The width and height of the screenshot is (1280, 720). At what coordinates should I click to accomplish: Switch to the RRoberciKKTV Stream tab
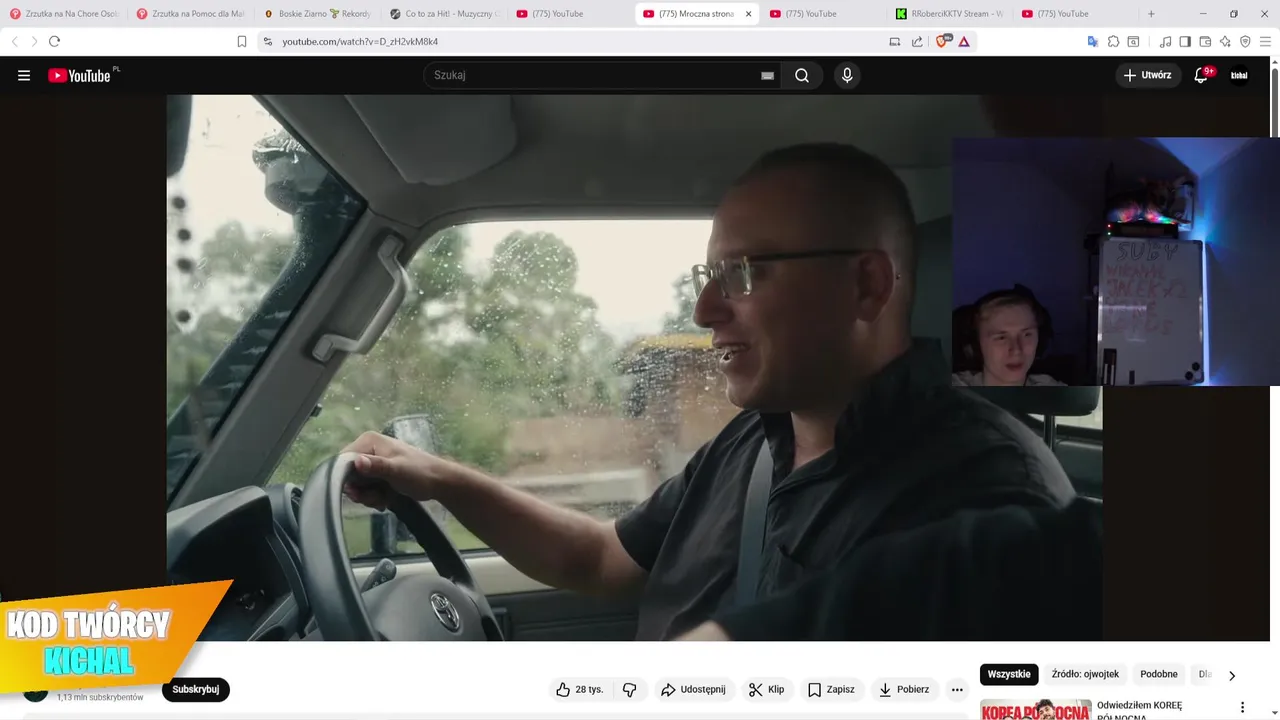[x=950, y=14]
